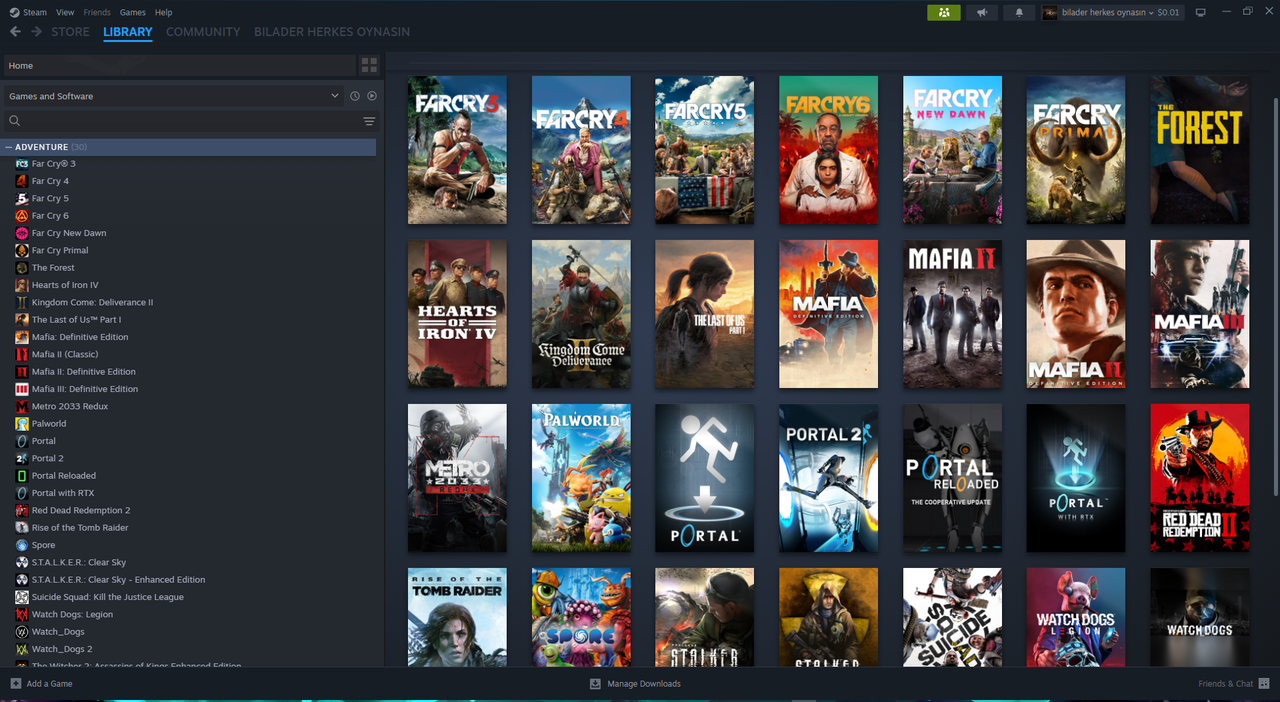
Task: Toggle grid collections view icon next to Home
Action: click(369, 65)
